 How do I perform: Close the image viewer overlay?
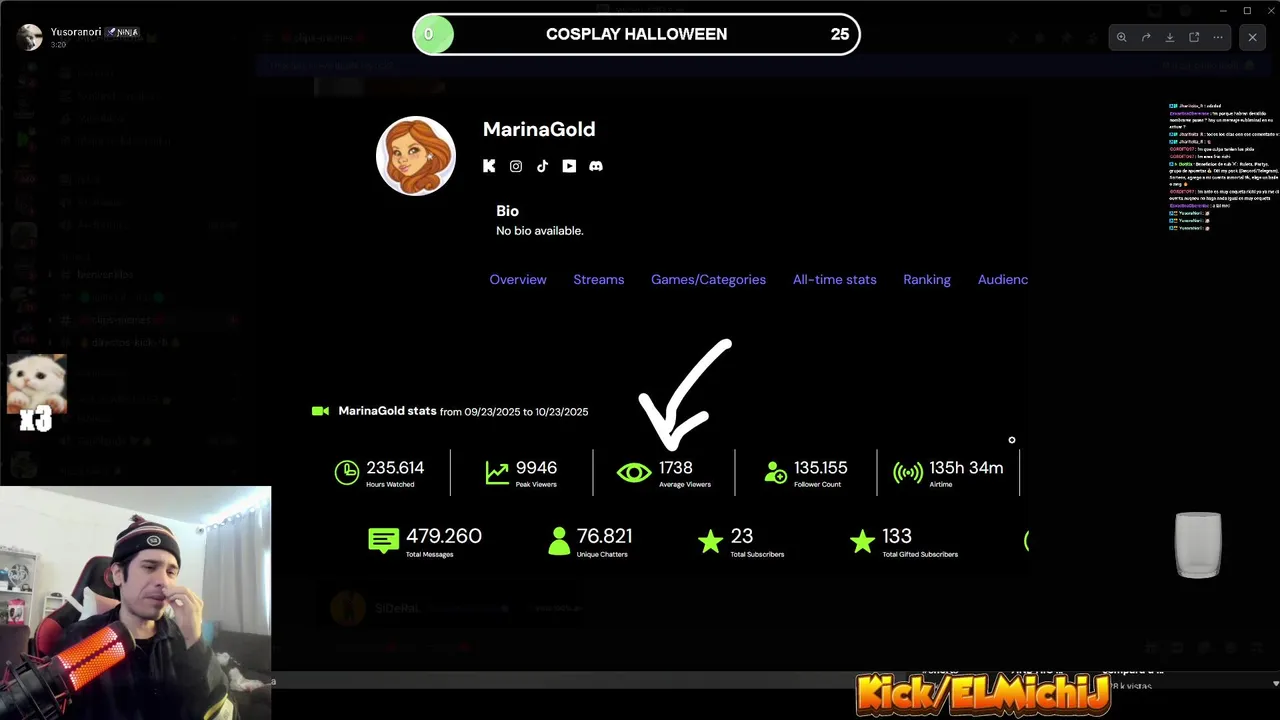point(1253,37)
